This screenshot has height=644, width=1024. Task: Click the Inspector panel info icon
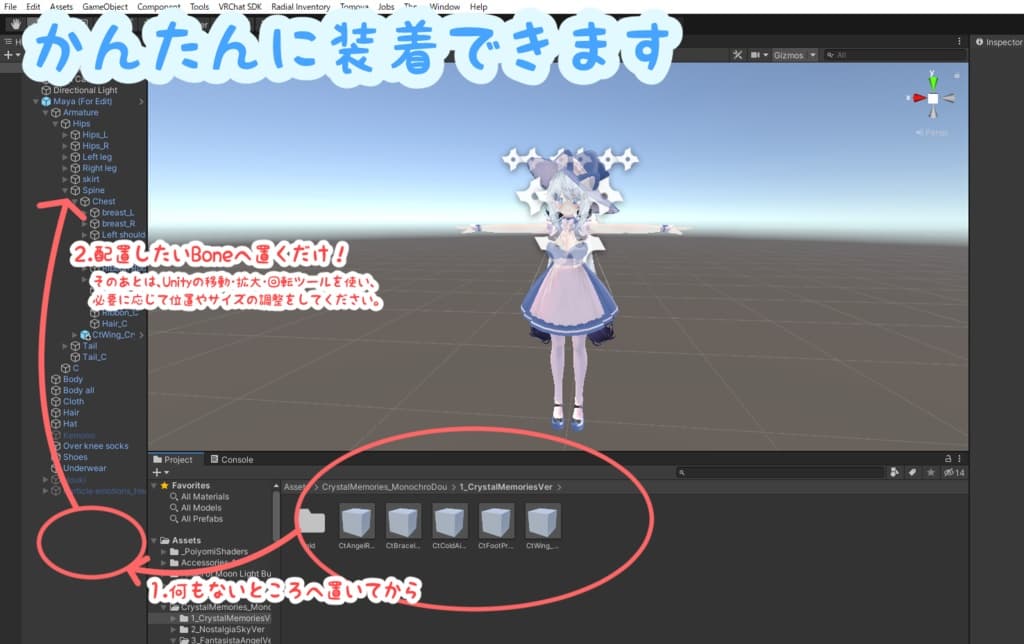[x=977, y=43]
